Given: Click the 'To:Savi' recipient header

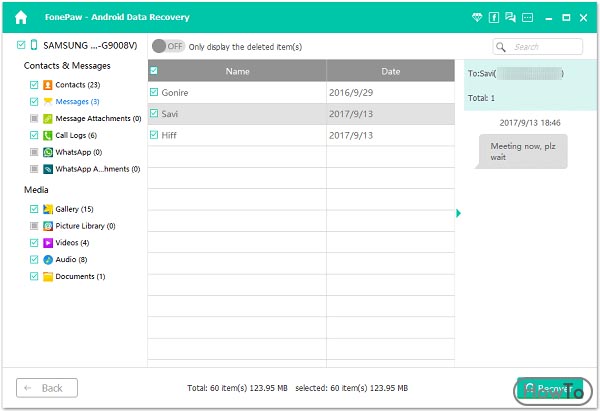Looking at the screenshot, I should pos(516,73).
